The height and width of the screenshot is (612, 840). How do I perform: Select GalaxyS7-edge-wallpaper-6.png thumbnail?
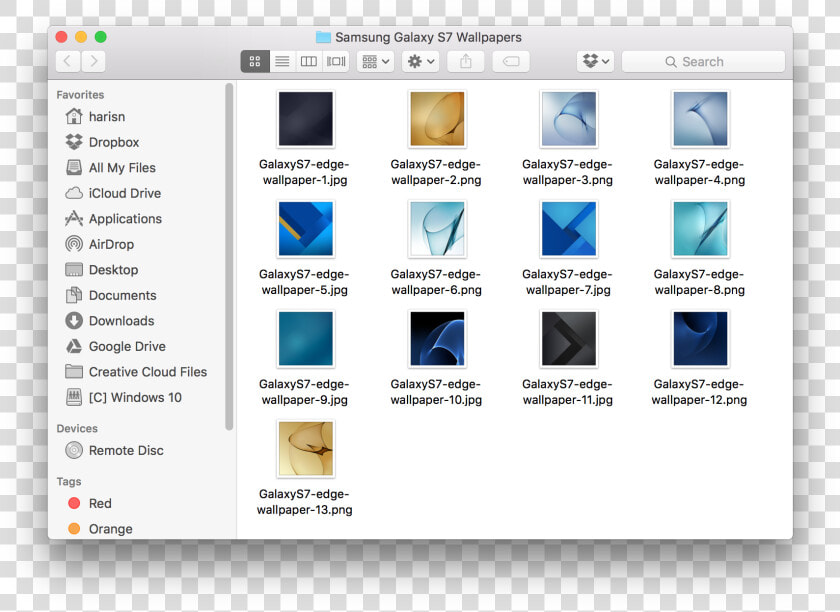437,229
